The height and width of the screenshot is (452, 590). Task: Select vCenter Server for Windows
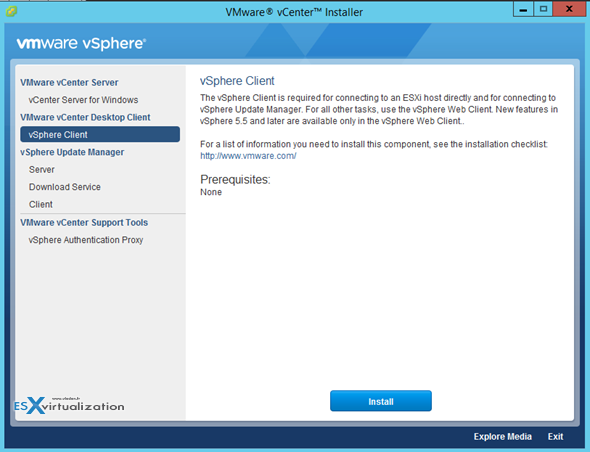click(x=83, y=100)
